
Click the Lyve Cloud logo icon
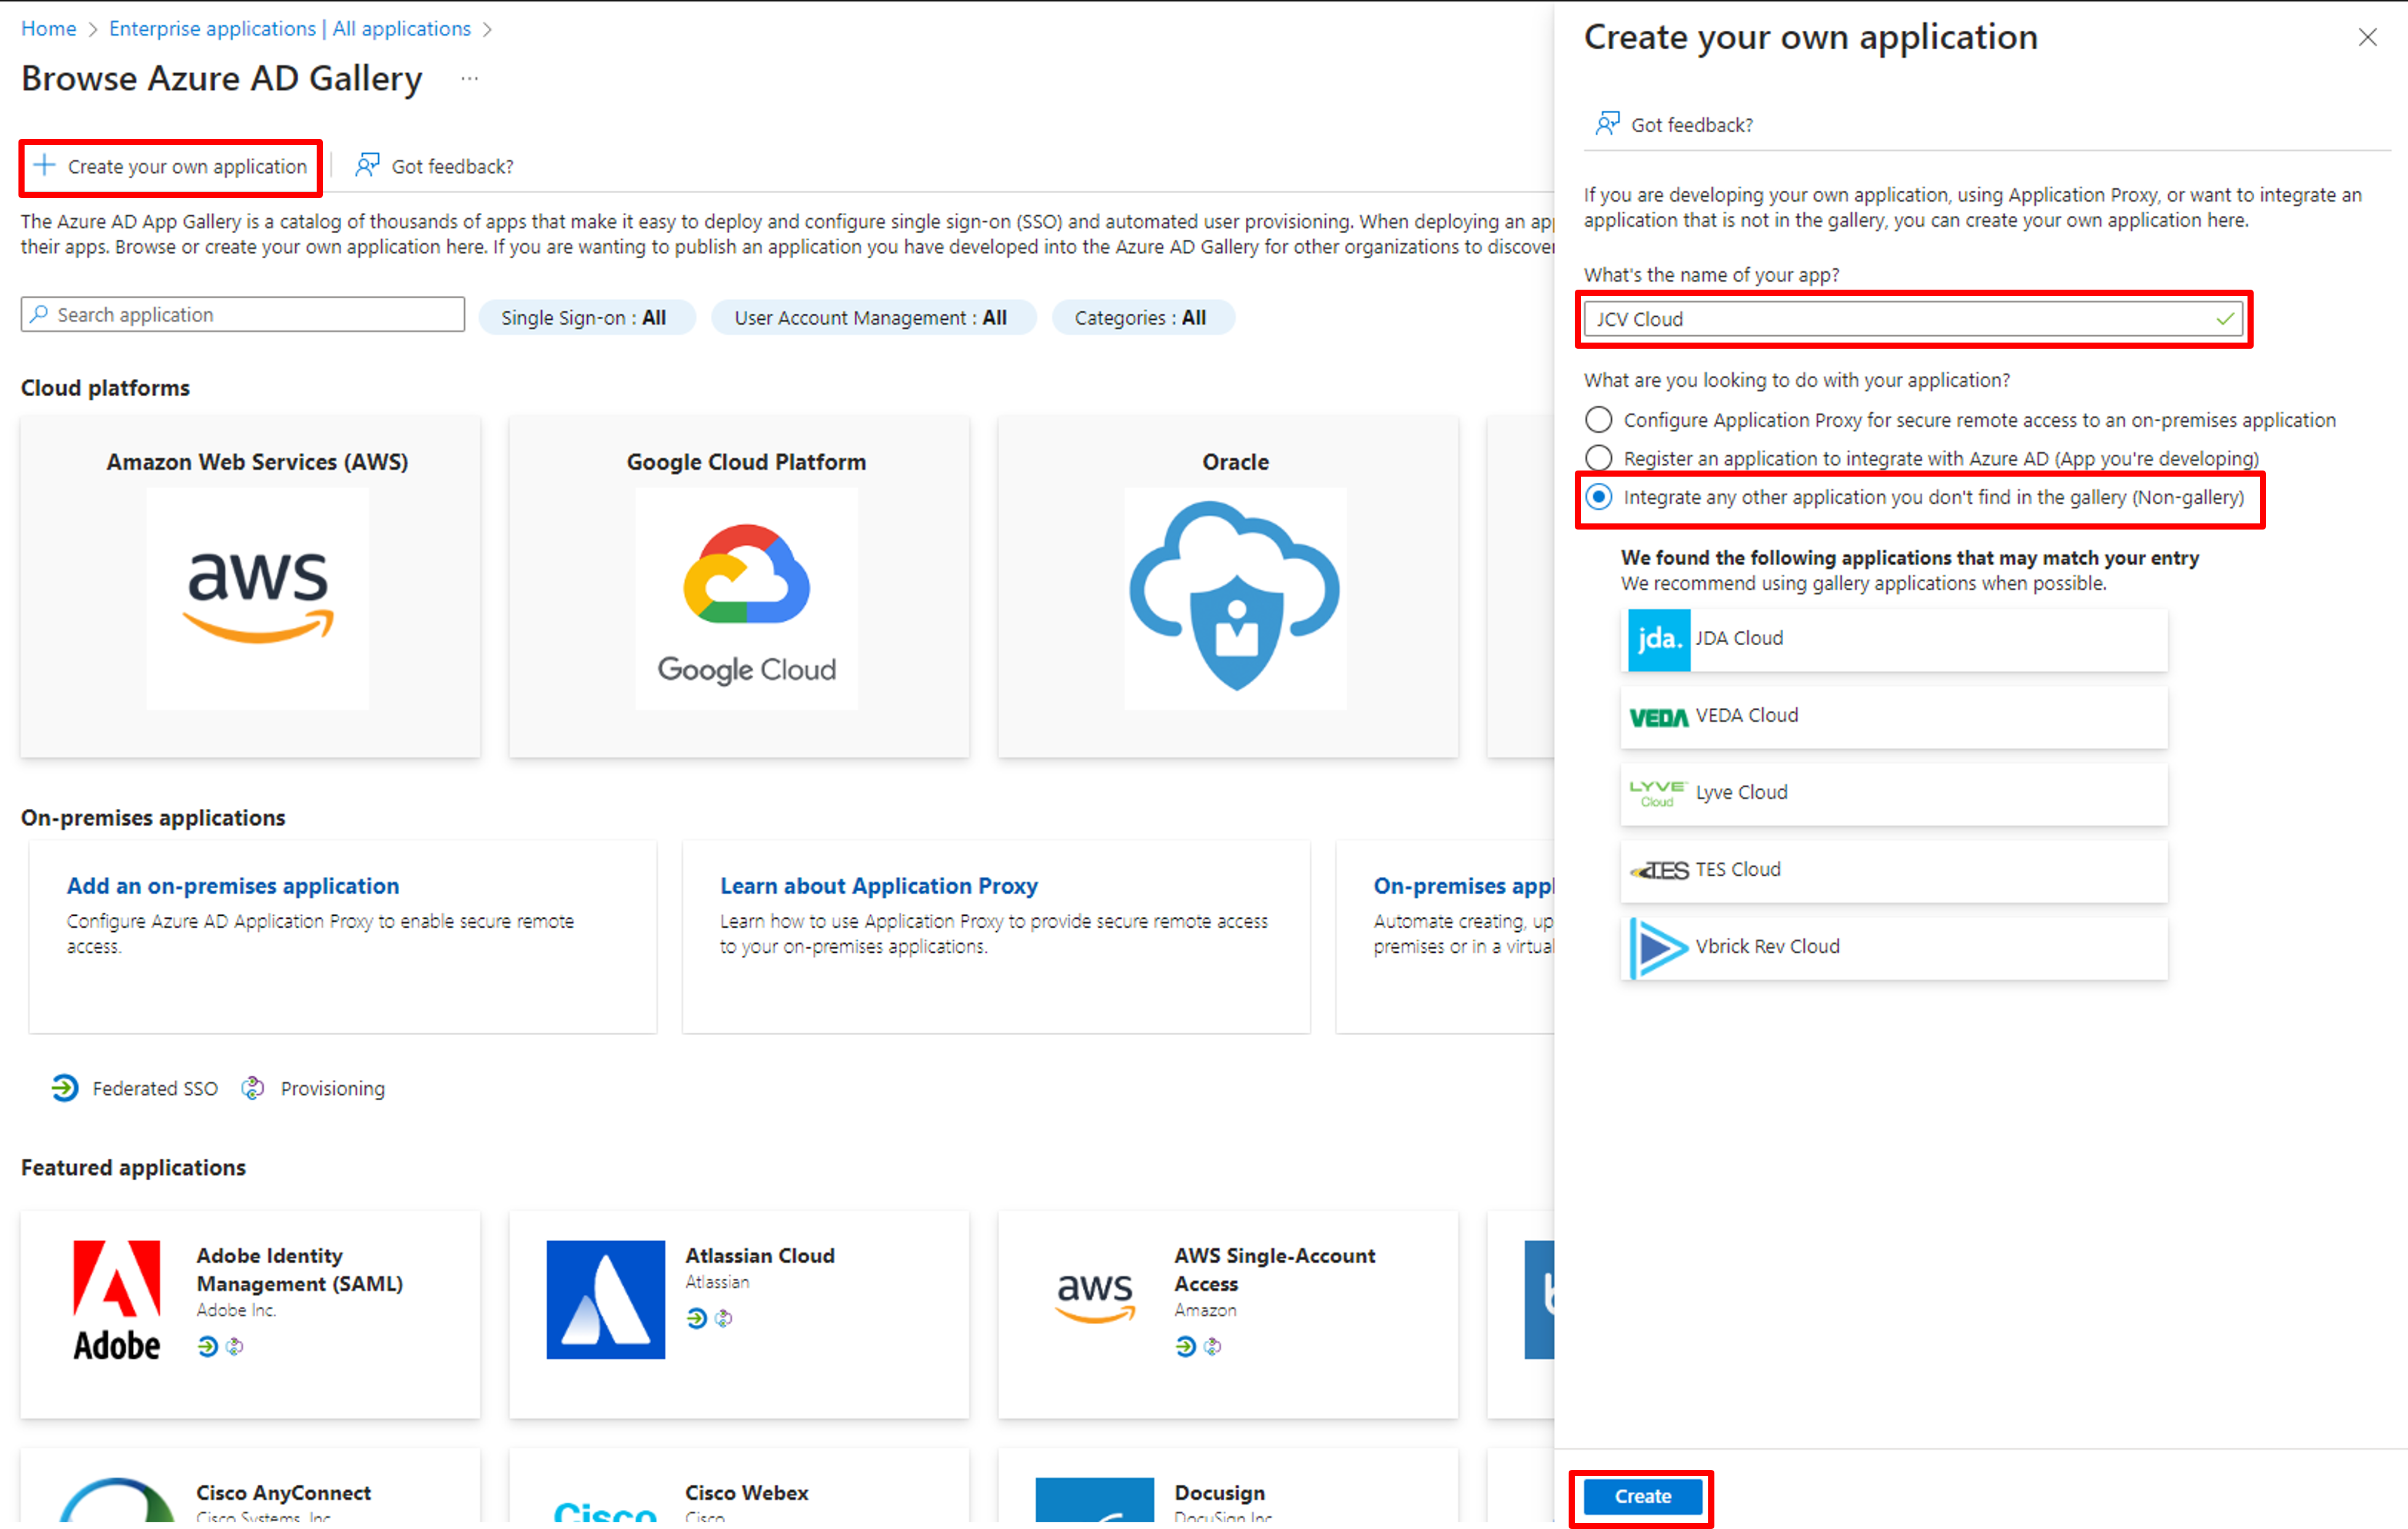(1658, 794)
